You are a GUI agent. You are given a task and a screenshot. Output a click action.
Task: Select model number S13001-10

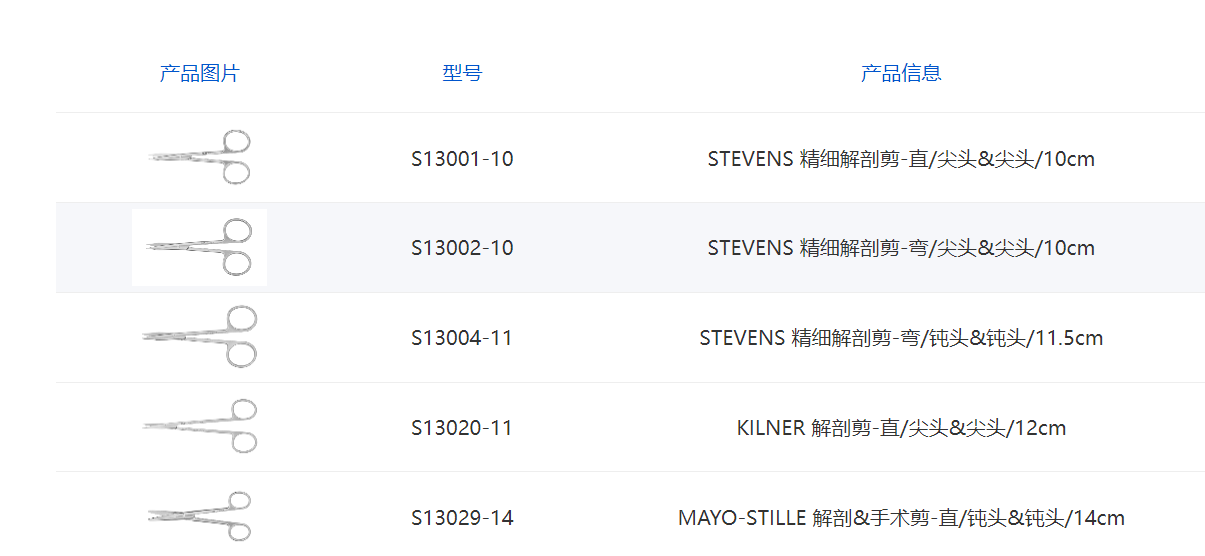pos(462,159)
